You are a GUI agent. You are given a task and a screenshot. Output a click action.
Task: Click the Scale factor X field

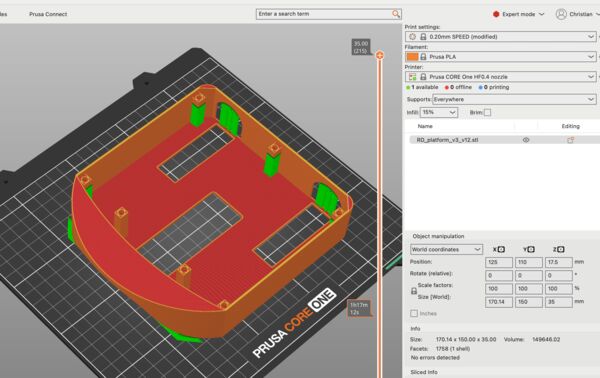point(499,288)
